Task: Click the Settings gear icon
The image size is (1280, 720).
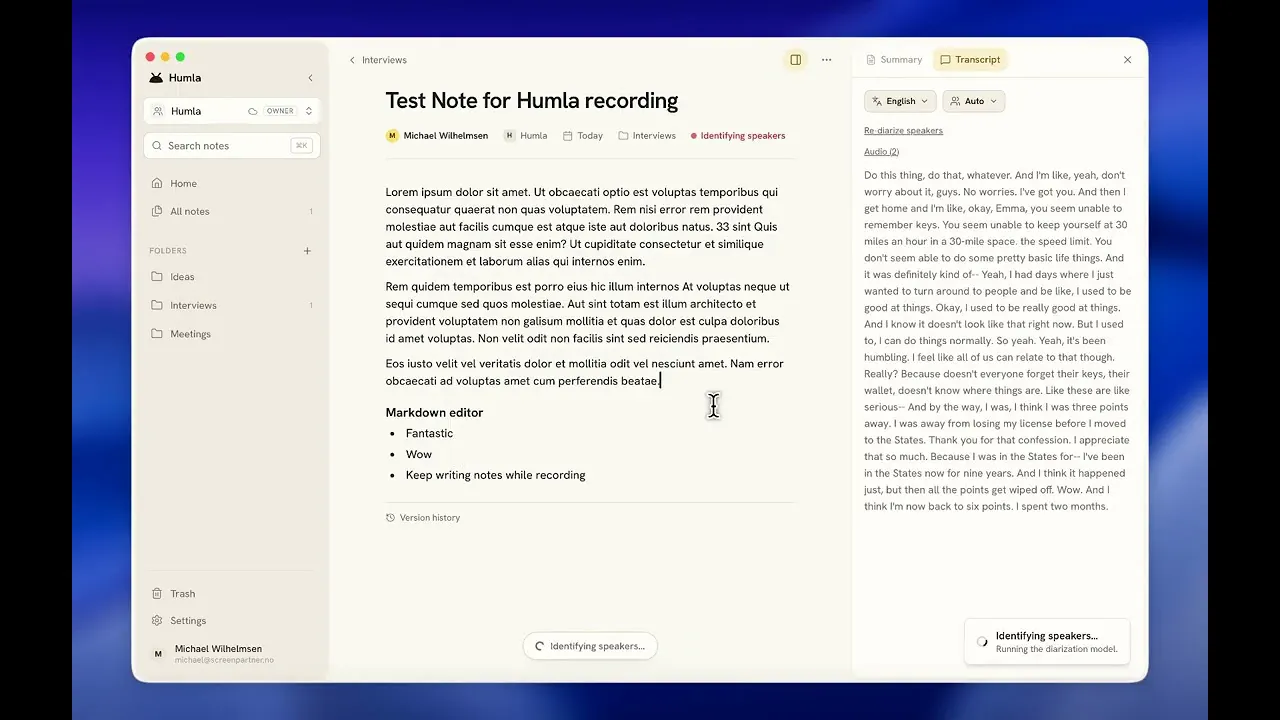Action: [157, 620]
